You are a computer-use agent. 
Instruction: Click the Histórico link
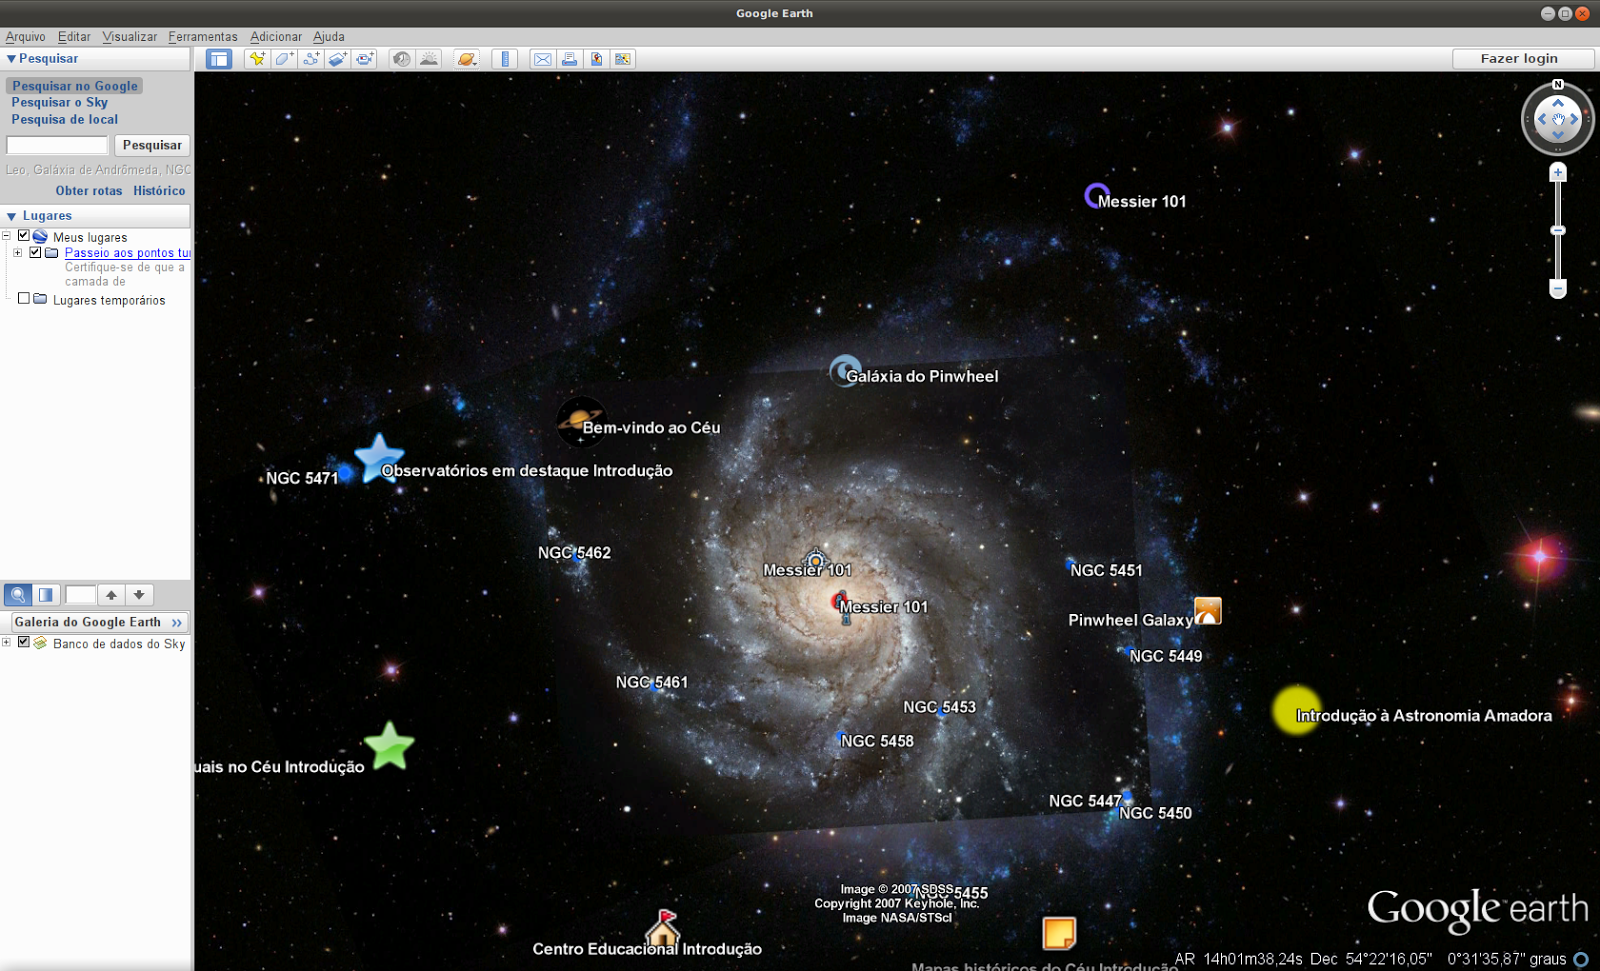pos(159,191)
